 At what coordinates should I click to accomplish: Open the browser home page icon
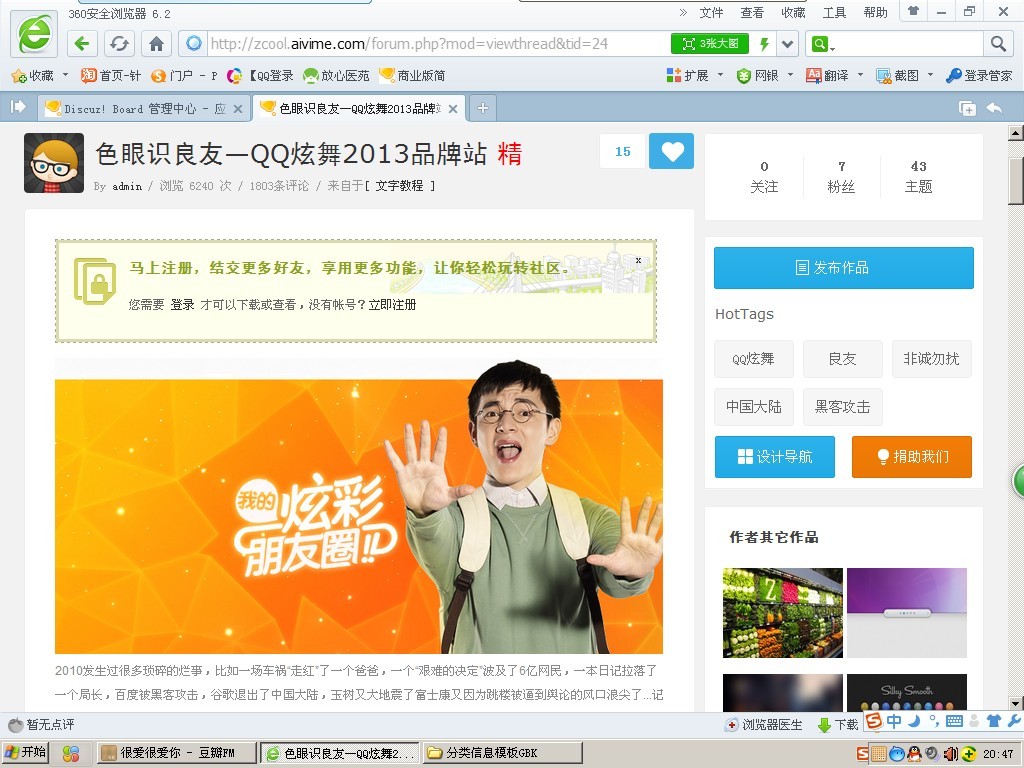pos(156,44)
